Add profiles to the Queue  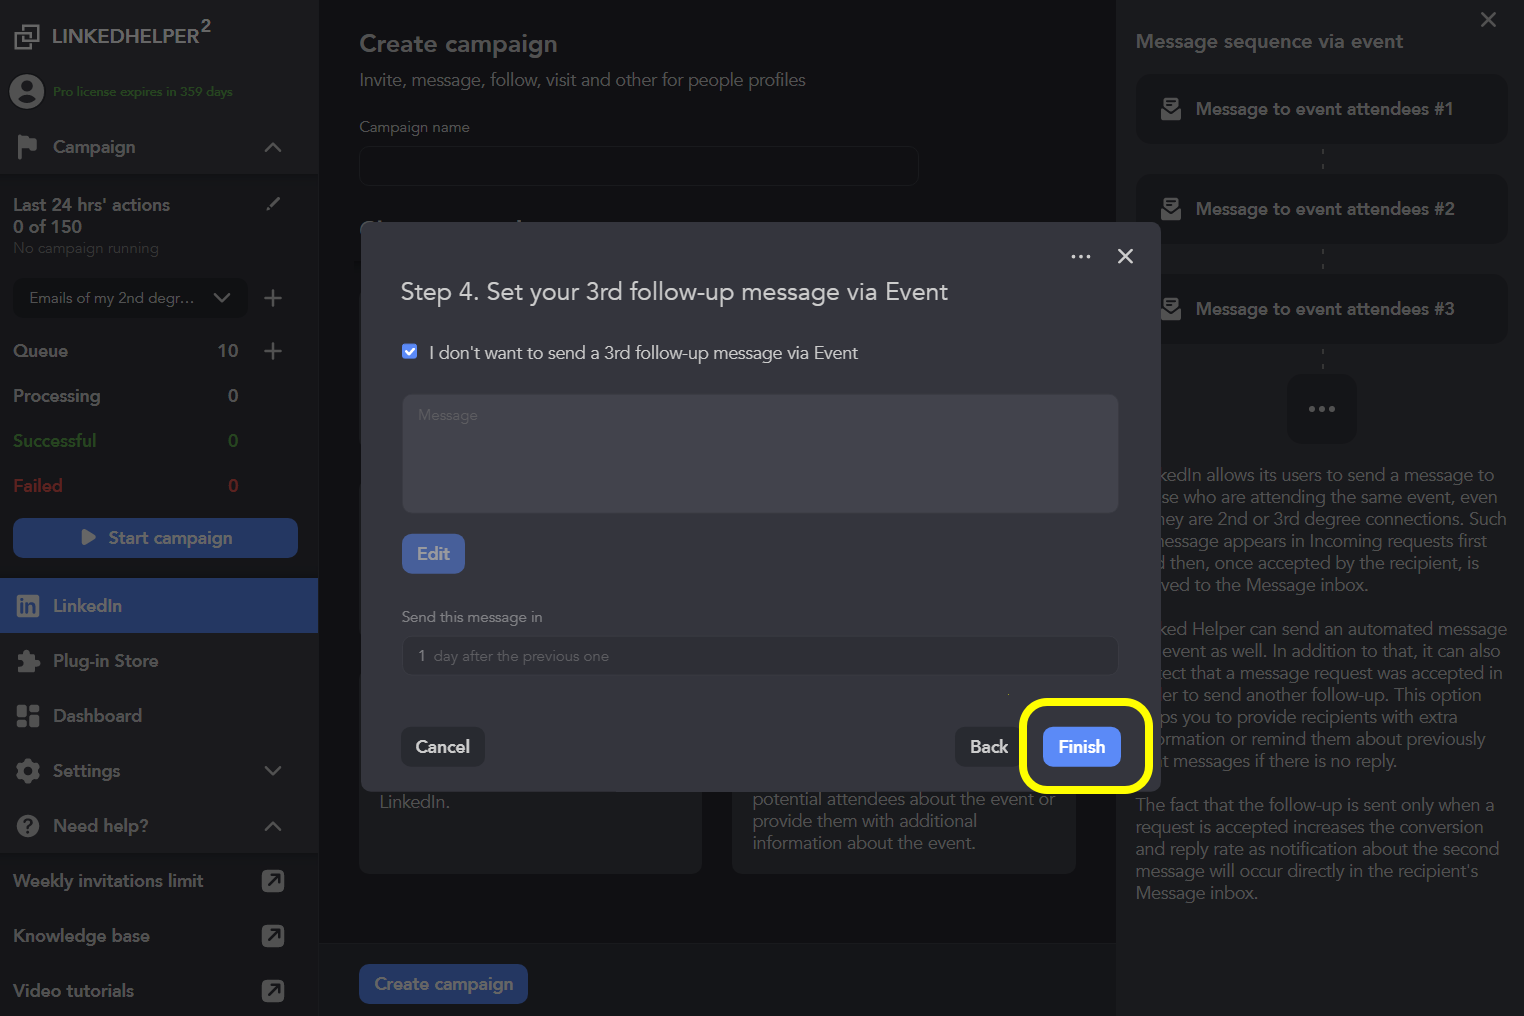click(273, 351)
